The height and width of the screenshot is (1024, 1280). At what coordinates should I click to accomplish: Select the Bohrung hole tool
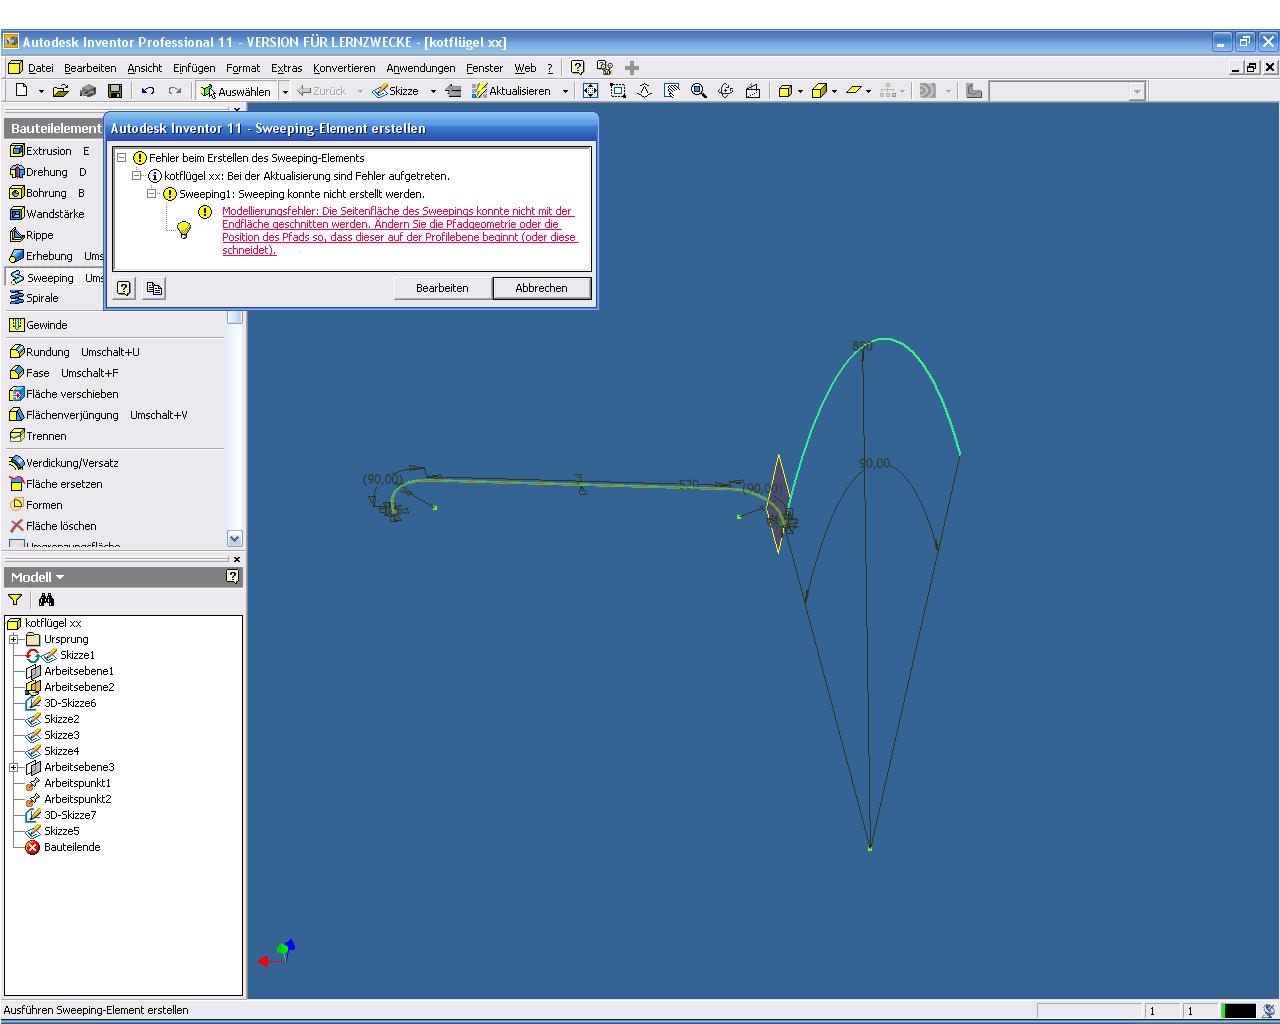click(x=45, y=193)
